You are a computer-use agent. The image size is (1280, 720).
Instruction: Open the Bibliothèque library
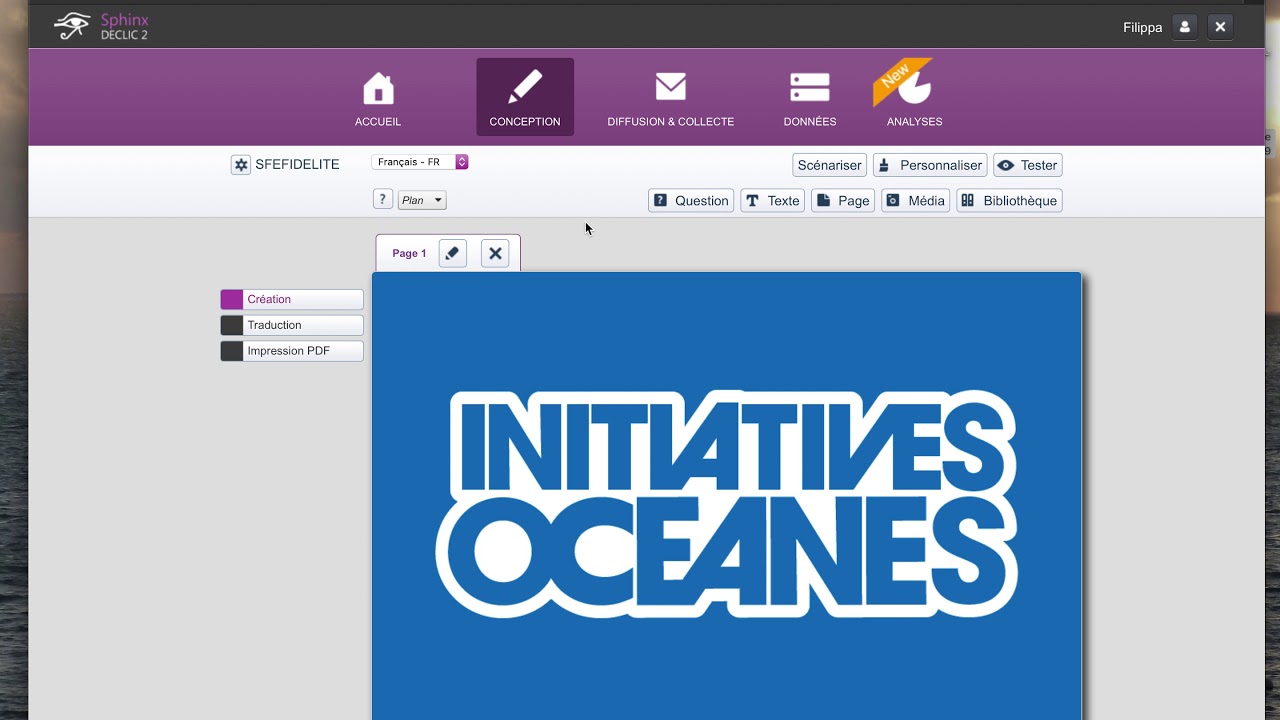(x=1009, y=201)
